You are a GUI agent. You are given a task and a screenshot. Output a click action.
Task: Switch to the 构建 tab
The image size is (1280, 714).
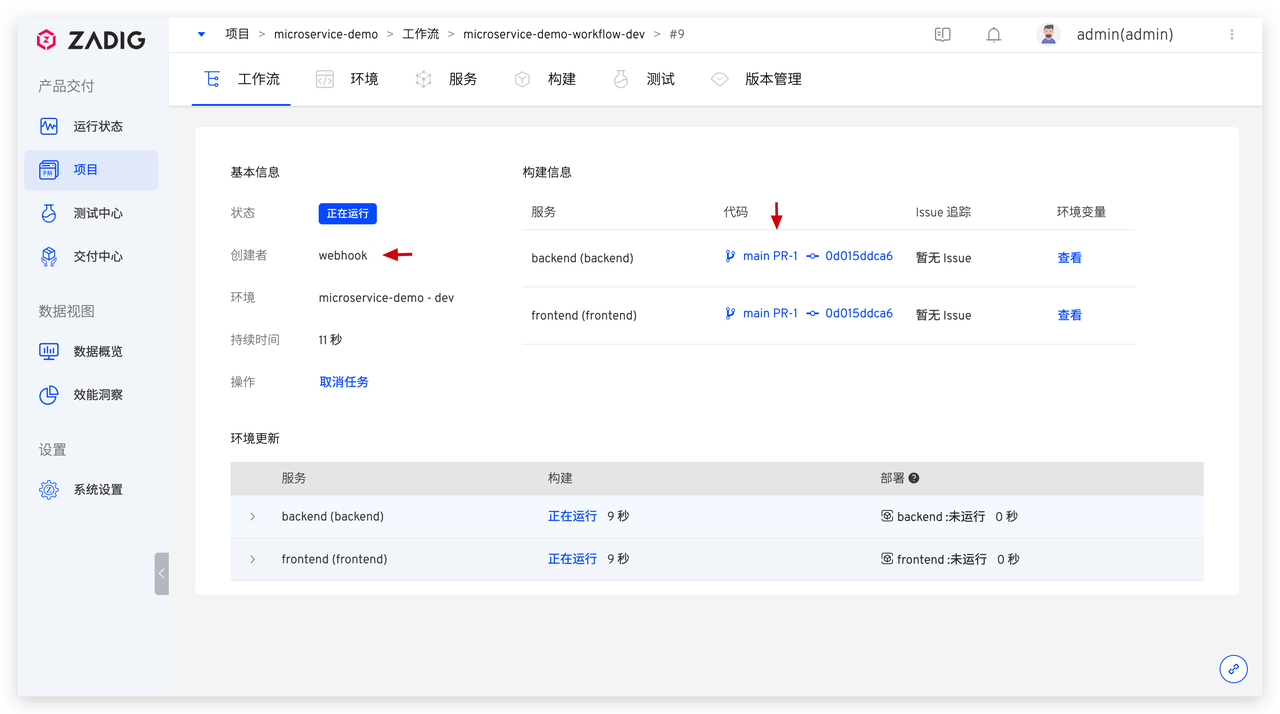(x=545, y=79)
